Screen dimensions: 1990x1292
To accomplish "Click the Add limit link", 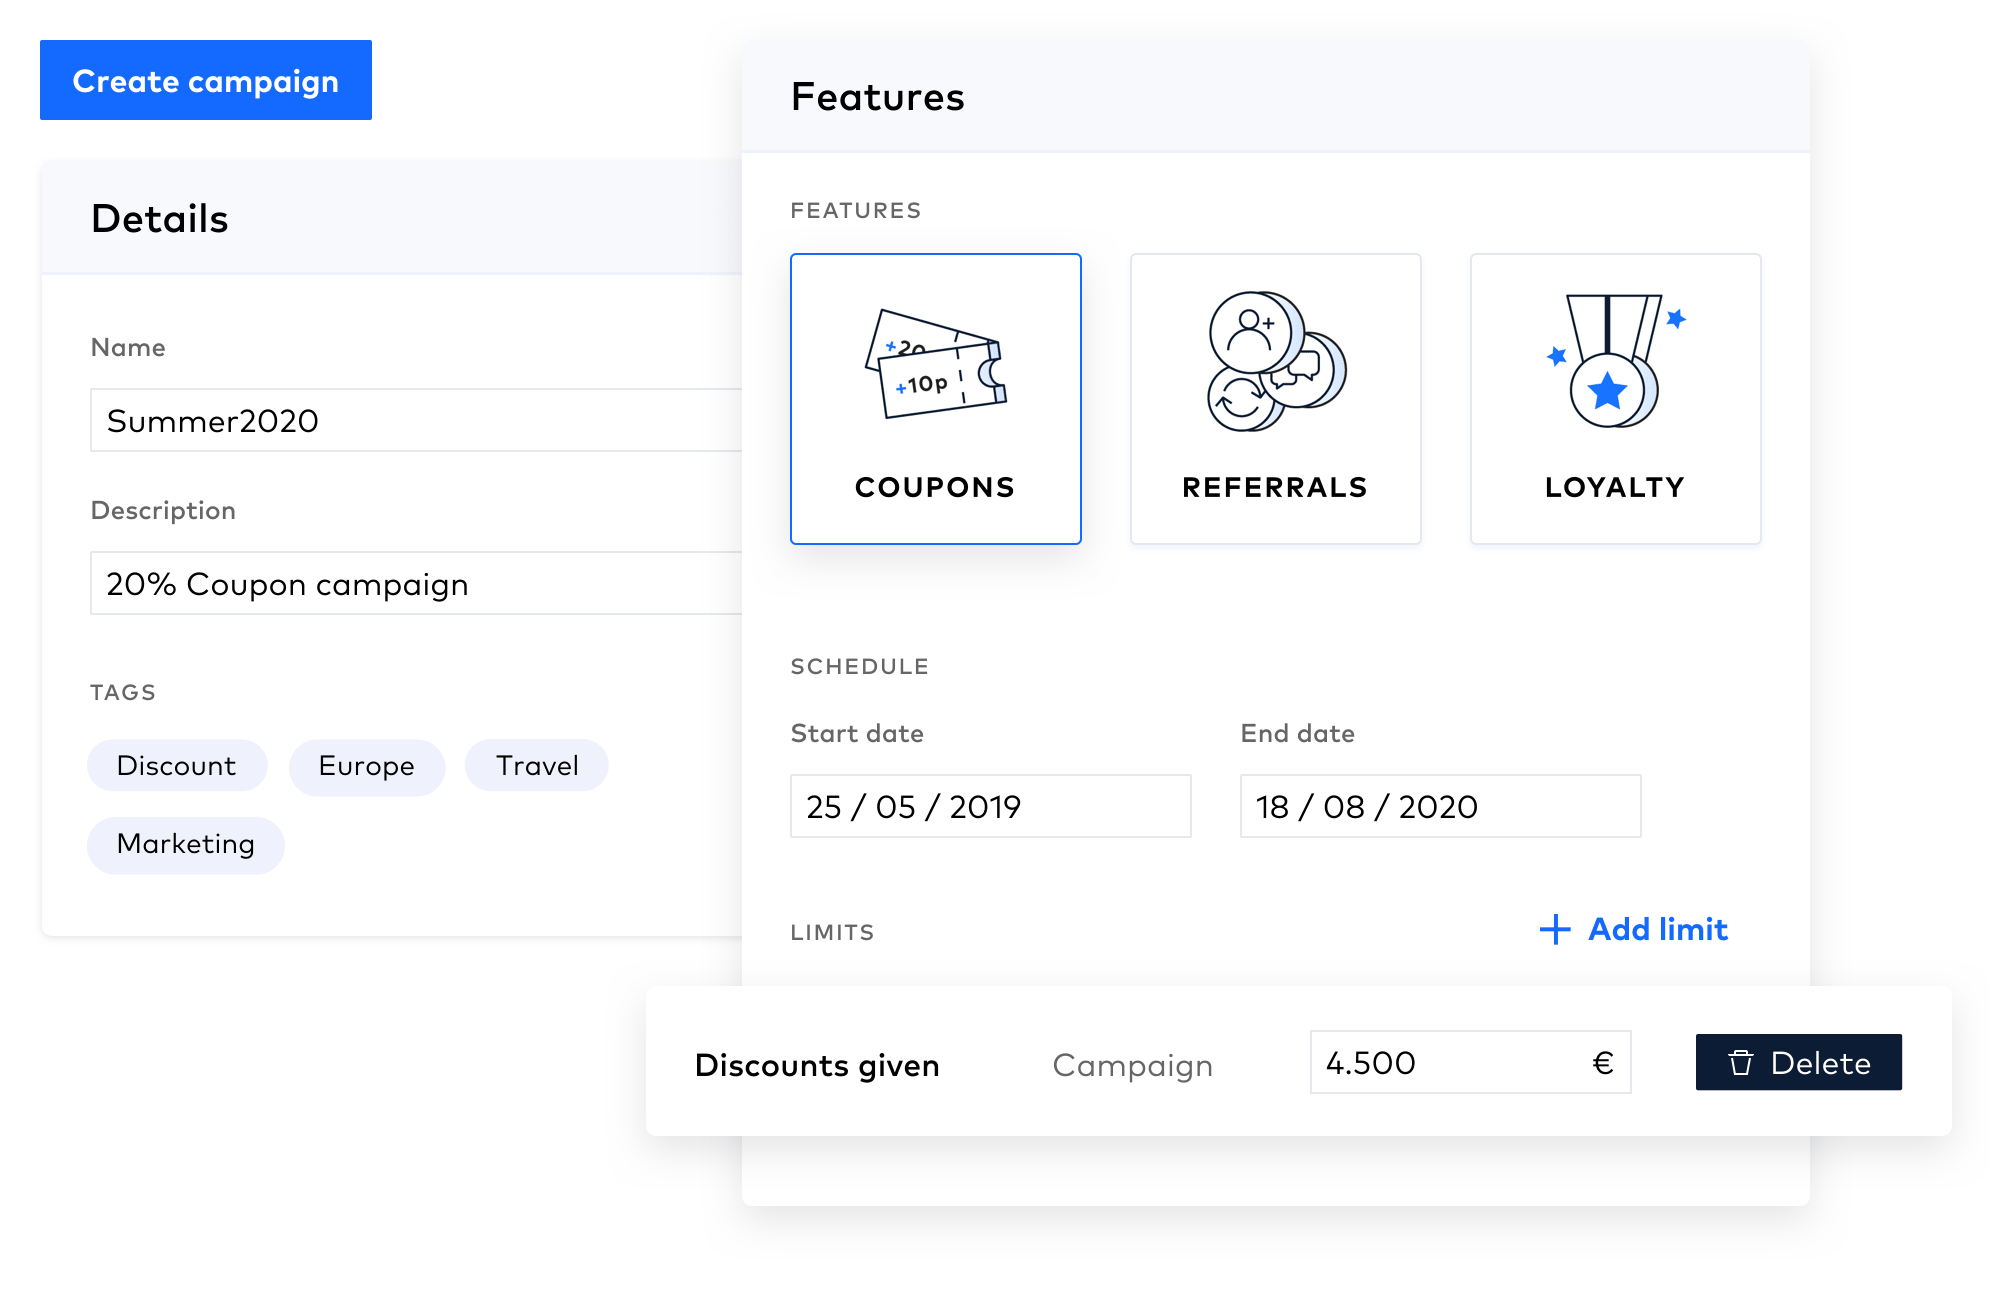I will (x=1634, y=929).
